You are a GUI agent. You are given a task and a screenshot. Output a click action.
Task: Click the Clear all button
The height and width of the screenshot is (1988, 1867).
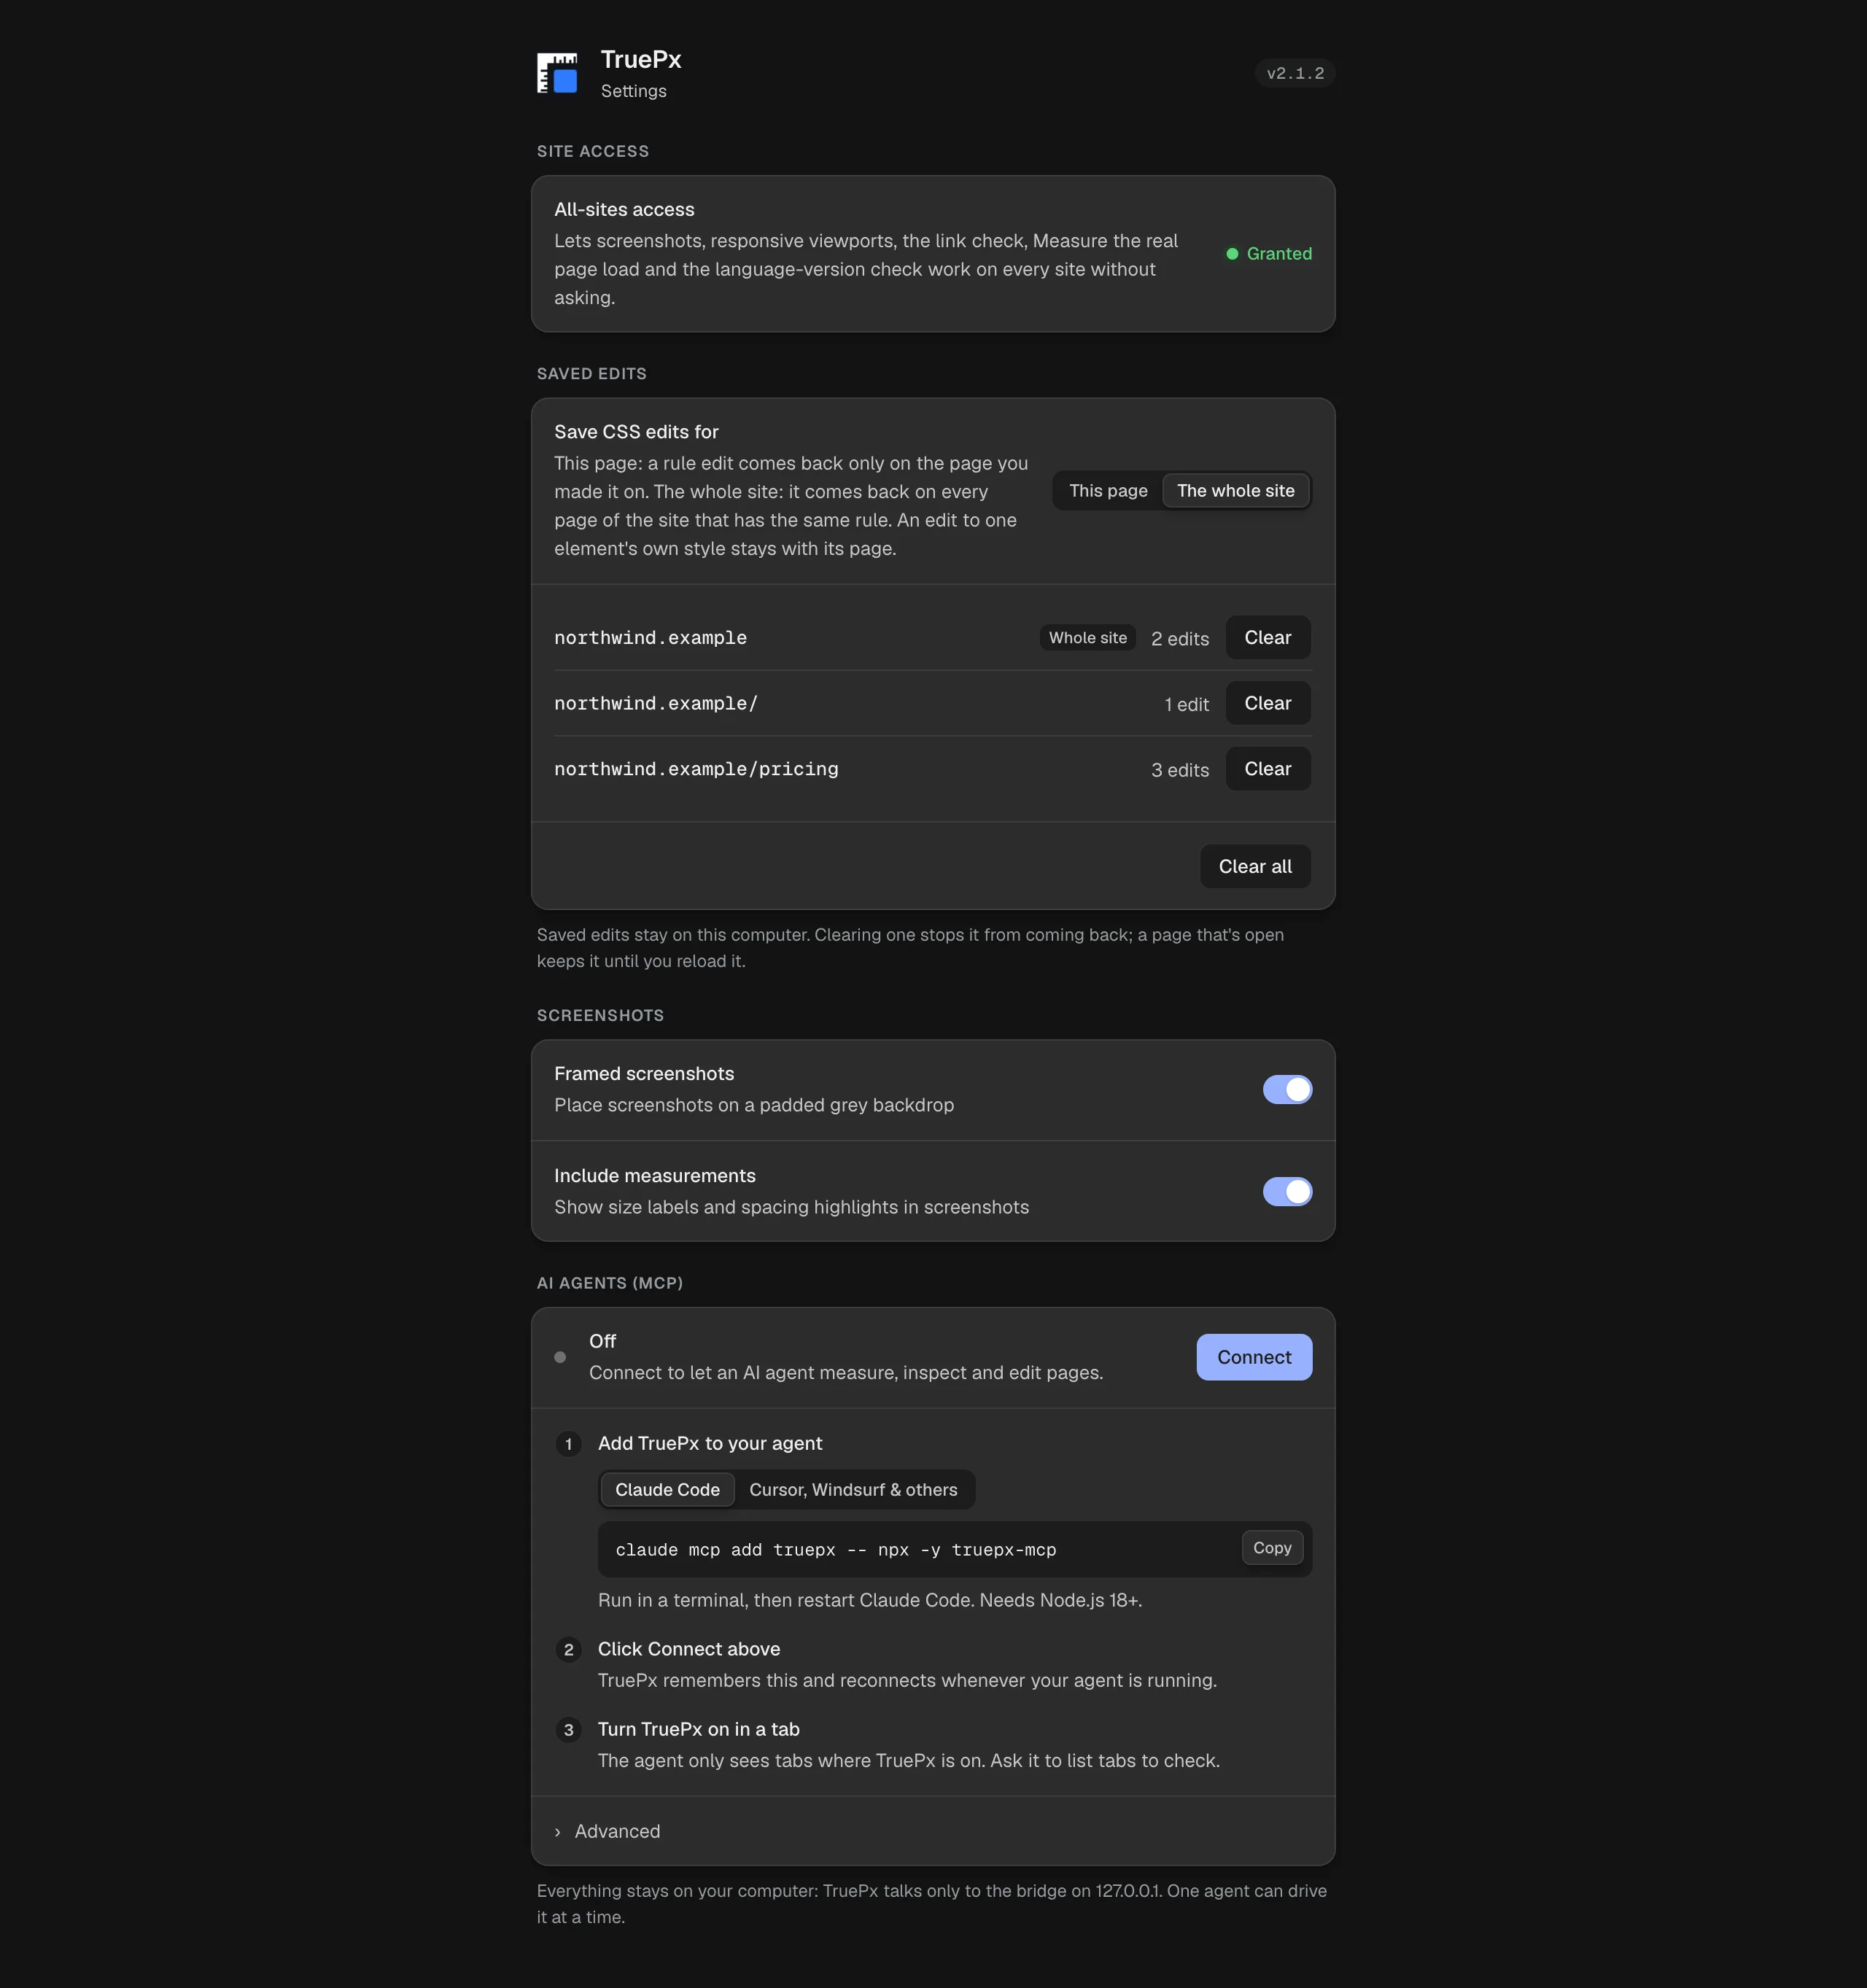1255,867
